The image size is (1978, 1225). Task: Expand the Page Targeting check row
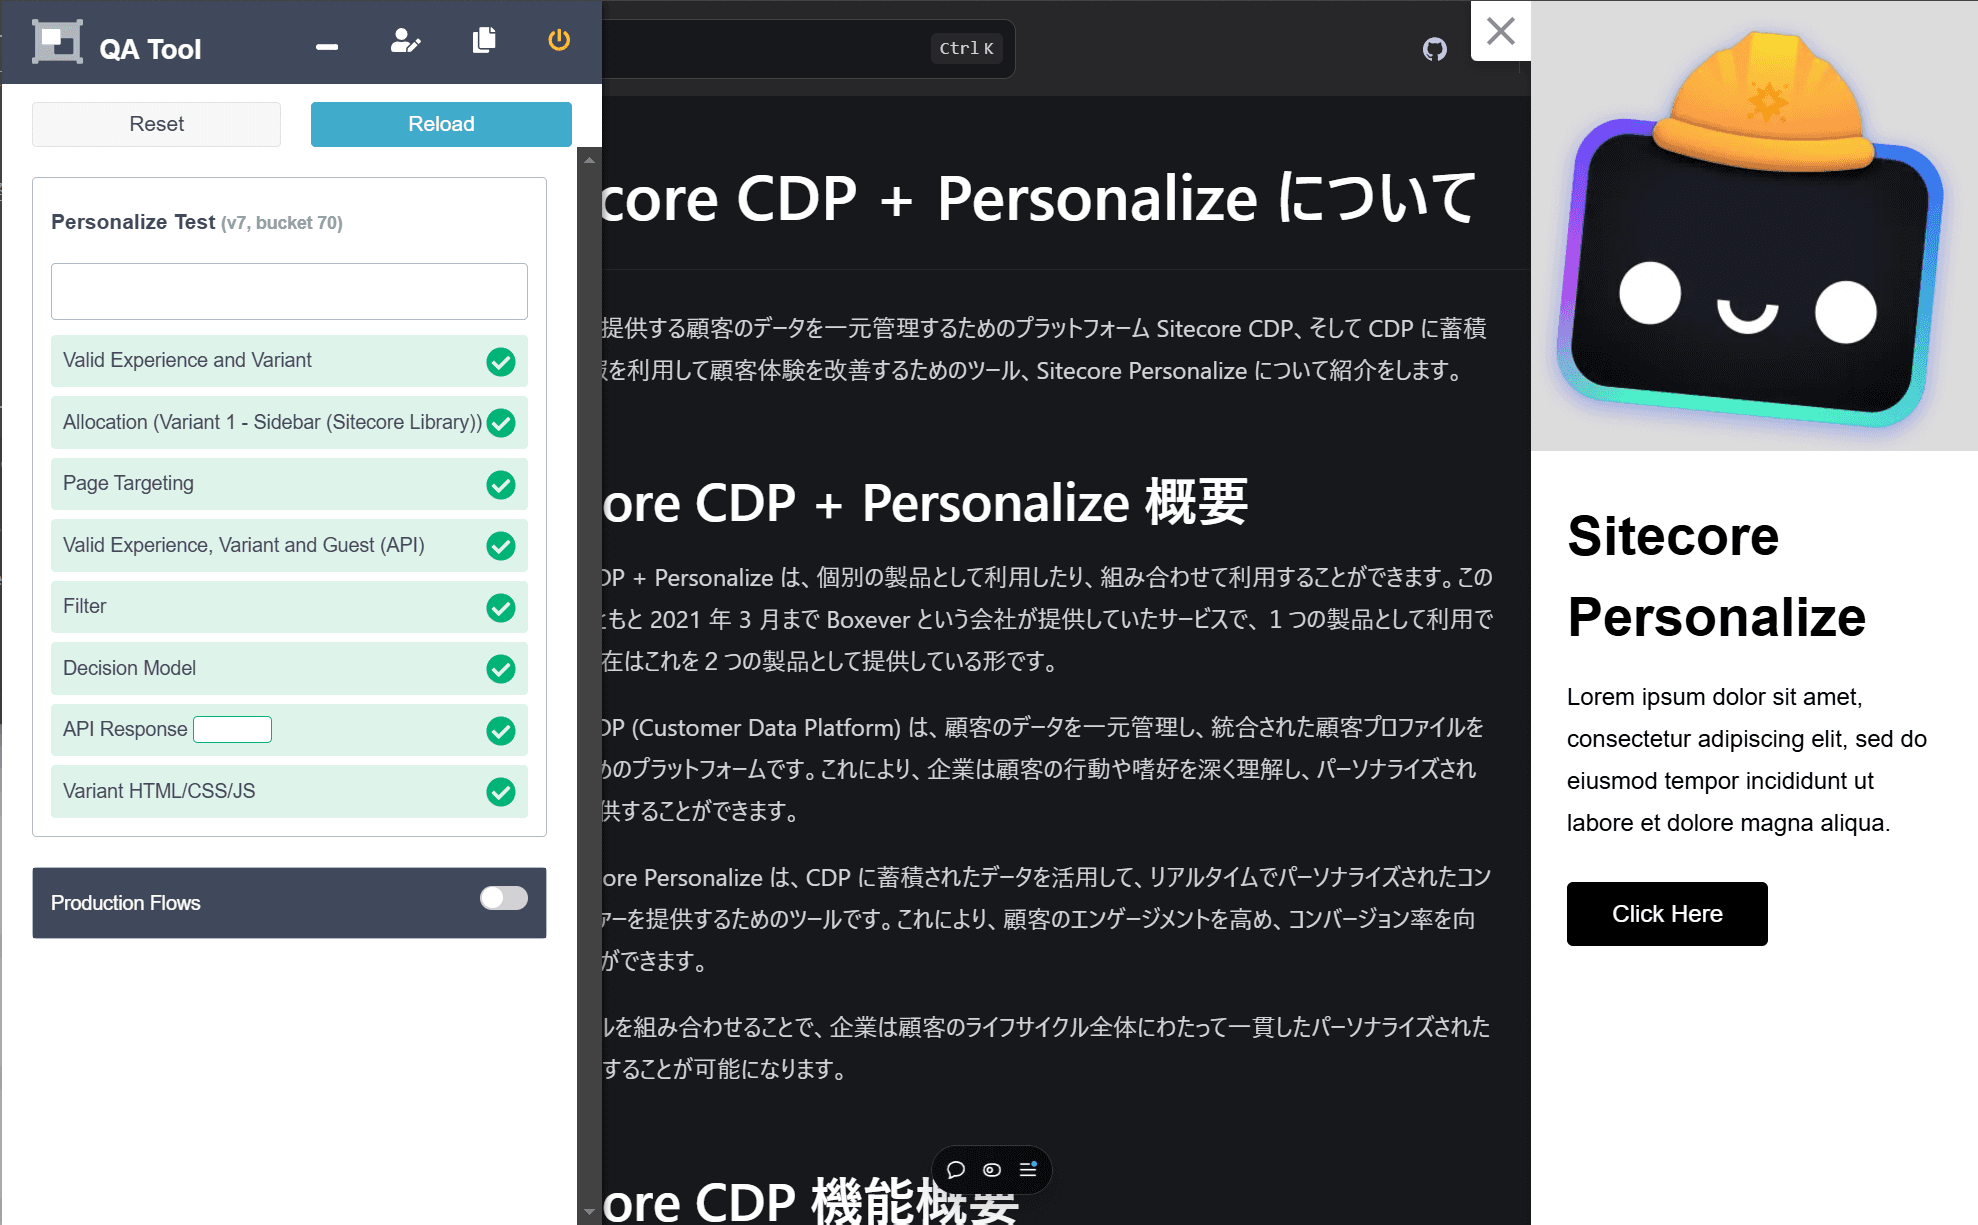[x=289, y=484]
